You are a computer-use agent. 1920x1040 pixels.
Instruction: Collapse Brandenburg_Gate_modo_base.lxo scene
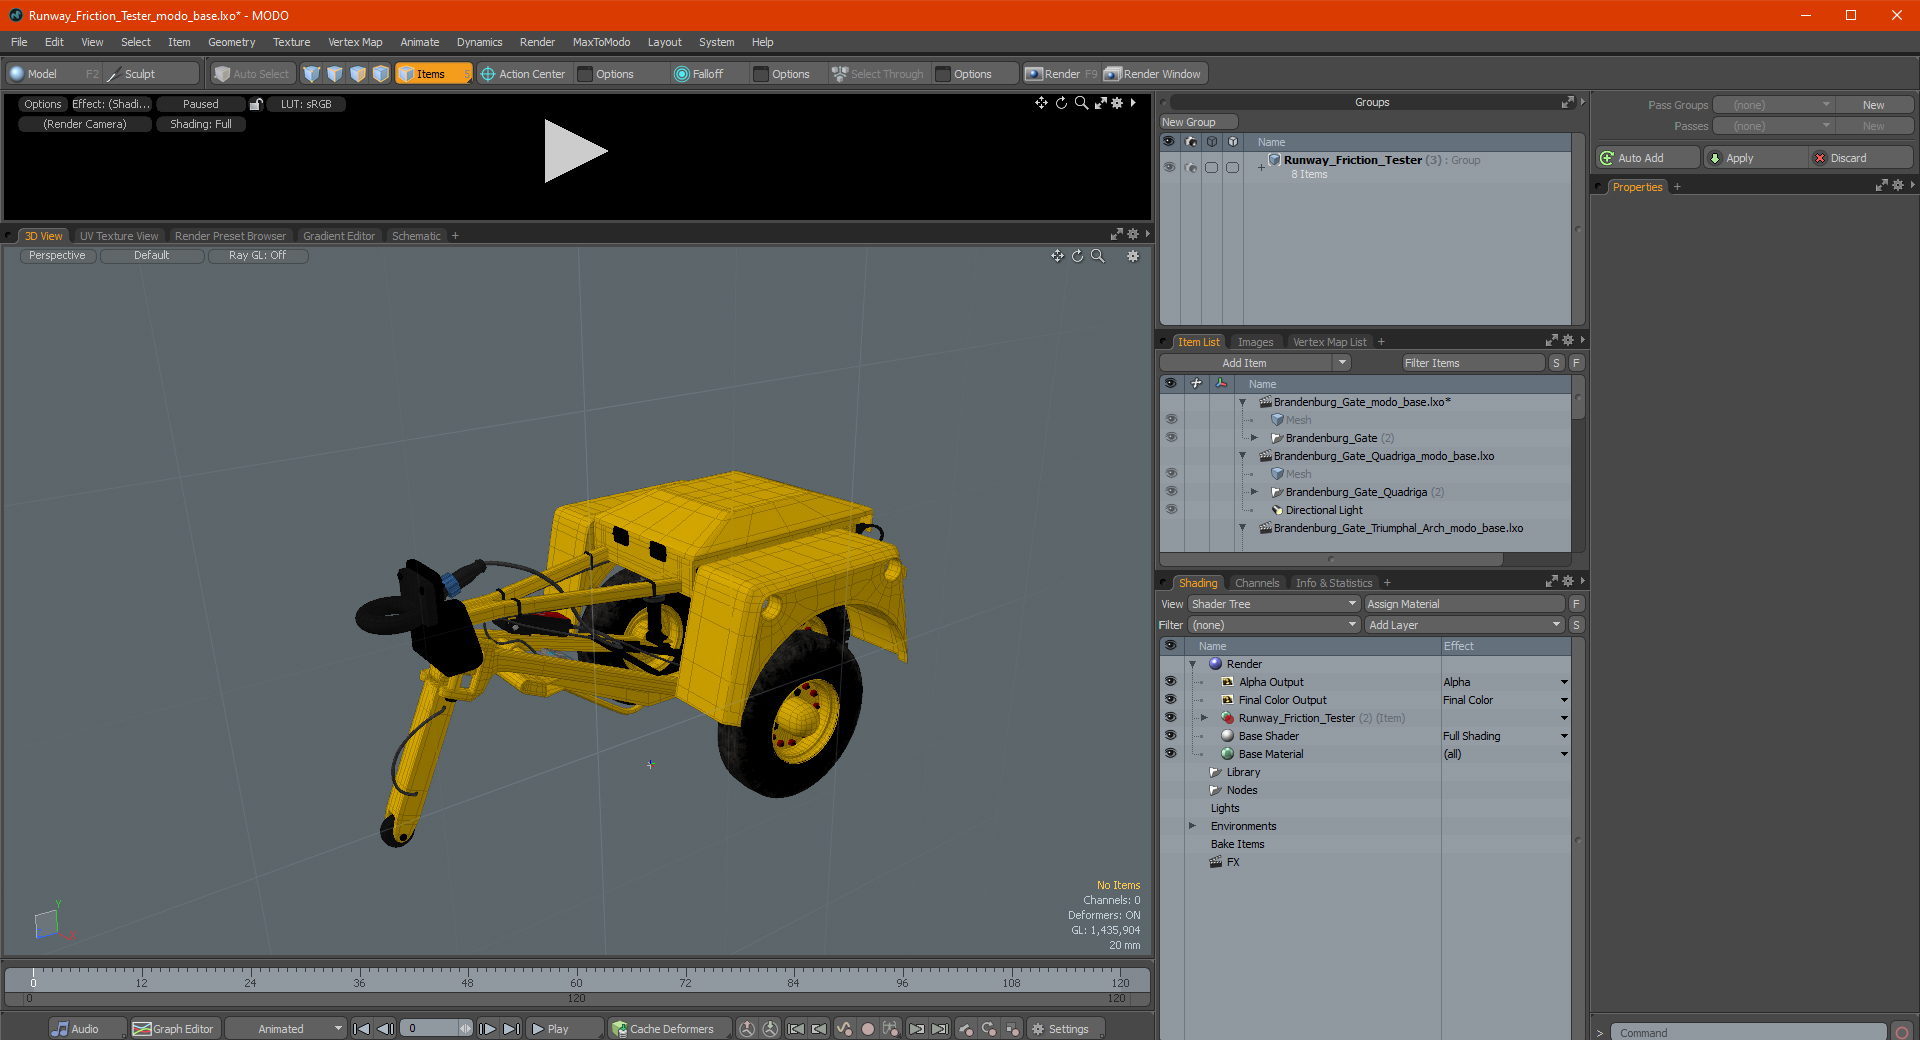1243,402
